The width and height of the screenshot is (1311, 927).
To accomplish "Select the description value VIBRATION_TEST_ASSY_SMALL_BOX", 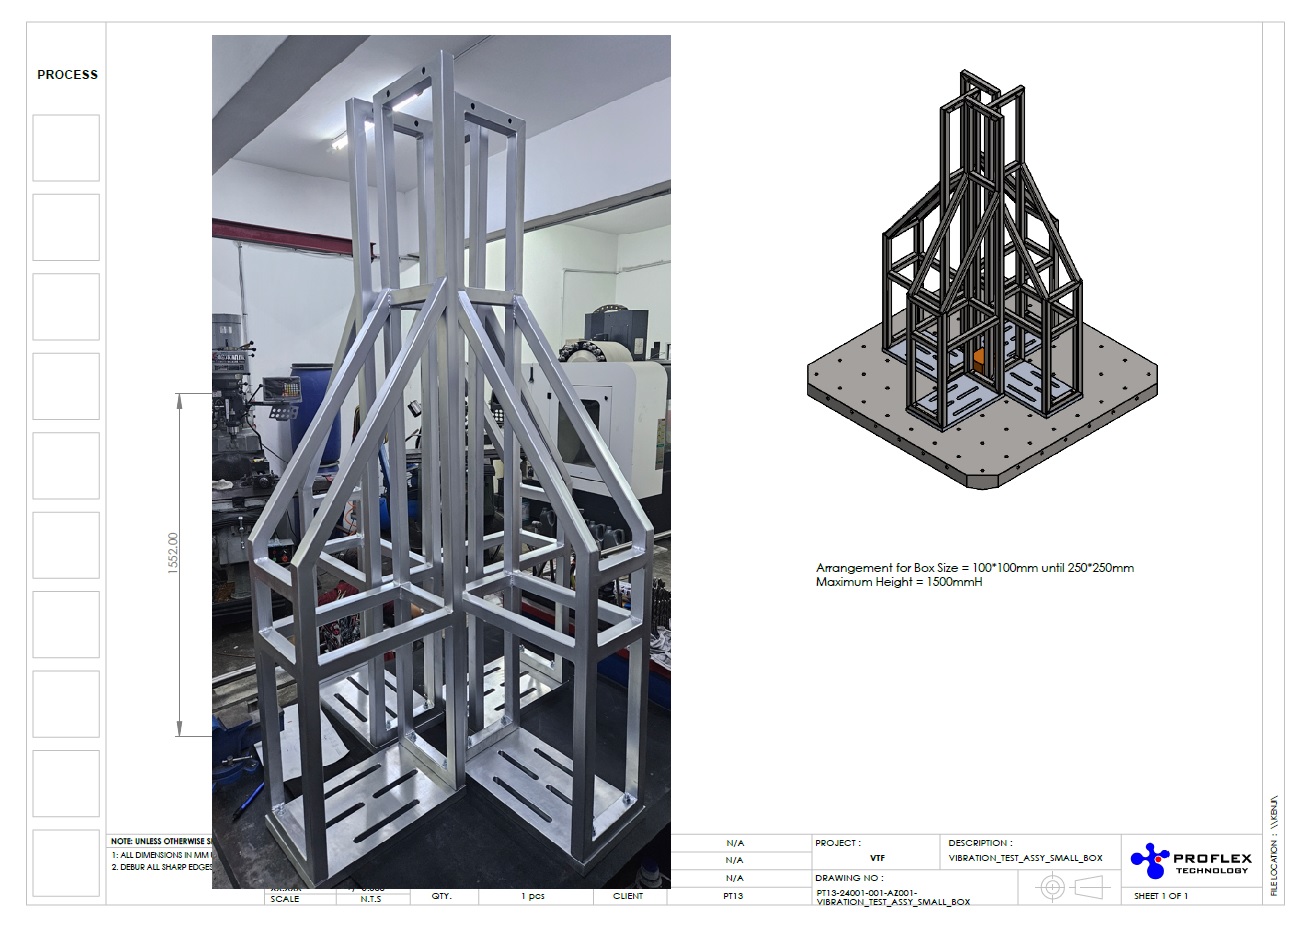I will 1025,859.
